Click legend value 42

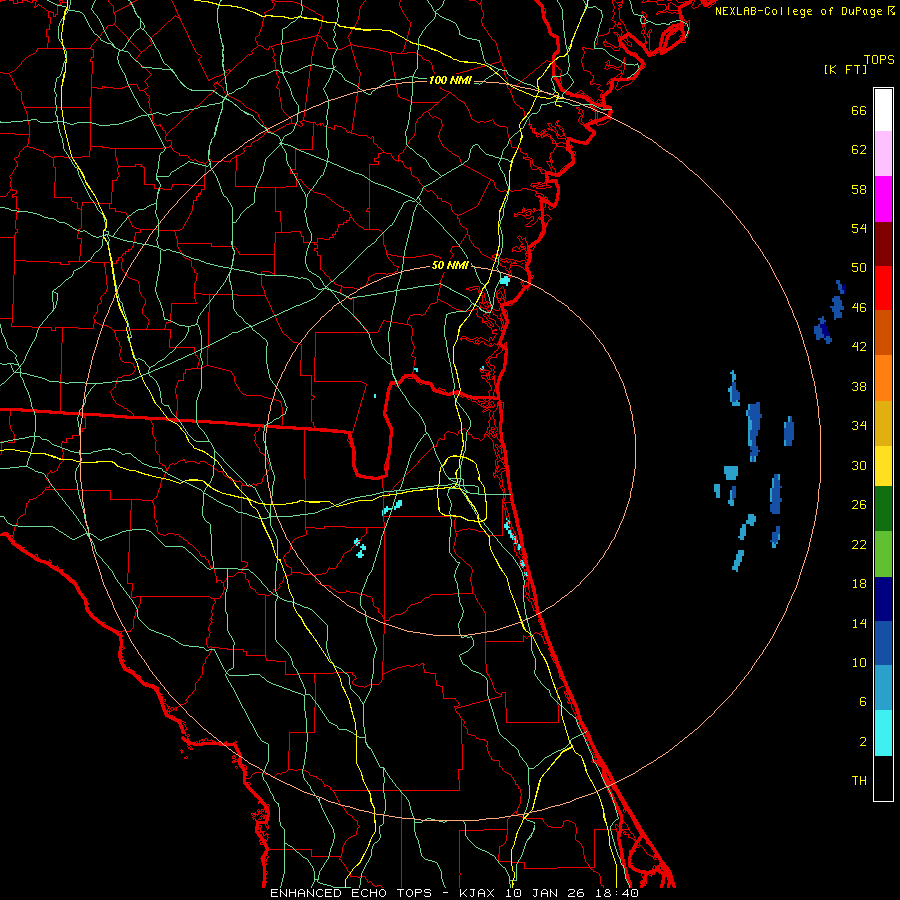[859, 347]
